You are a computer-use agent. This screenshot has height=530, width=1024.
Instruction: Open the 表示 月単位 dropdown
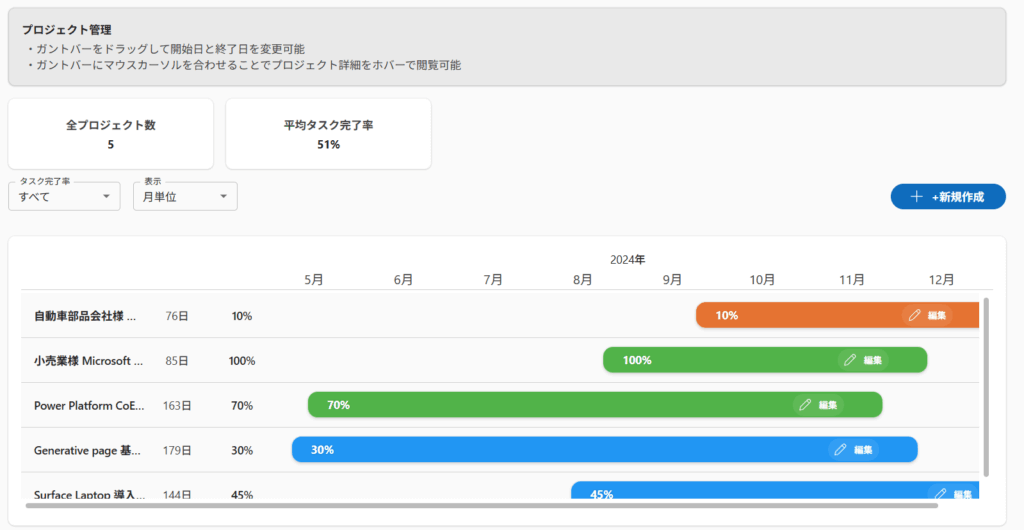tap(185, 197)
